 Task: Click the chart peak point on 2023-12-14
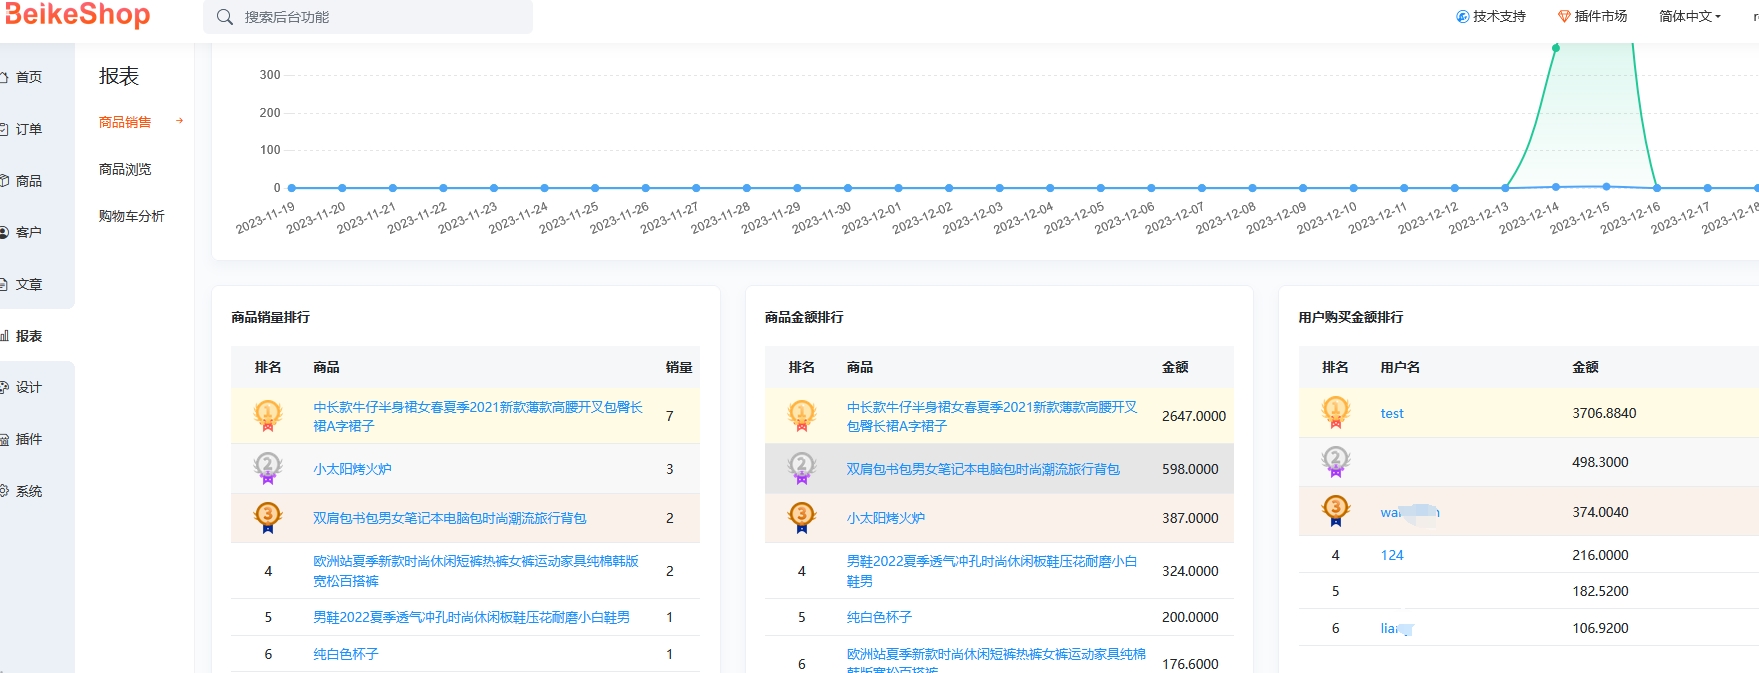pyautogui.click(x=1555, y=47)
